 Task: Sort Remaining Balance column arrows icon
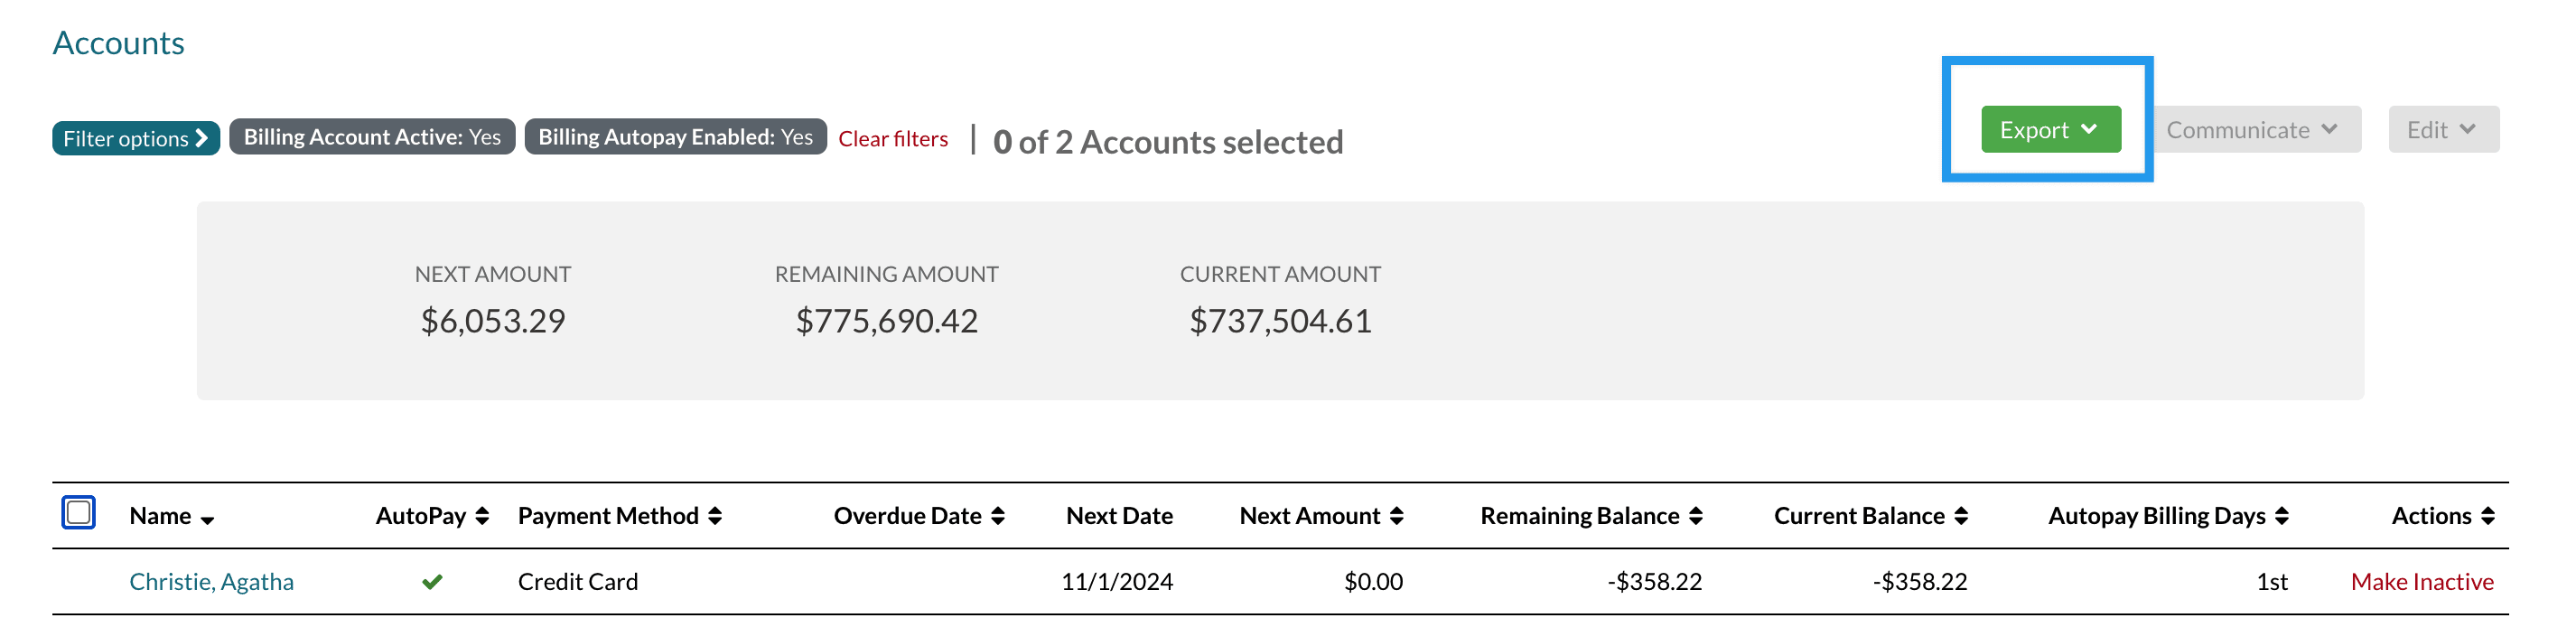tap(1696, 516)
